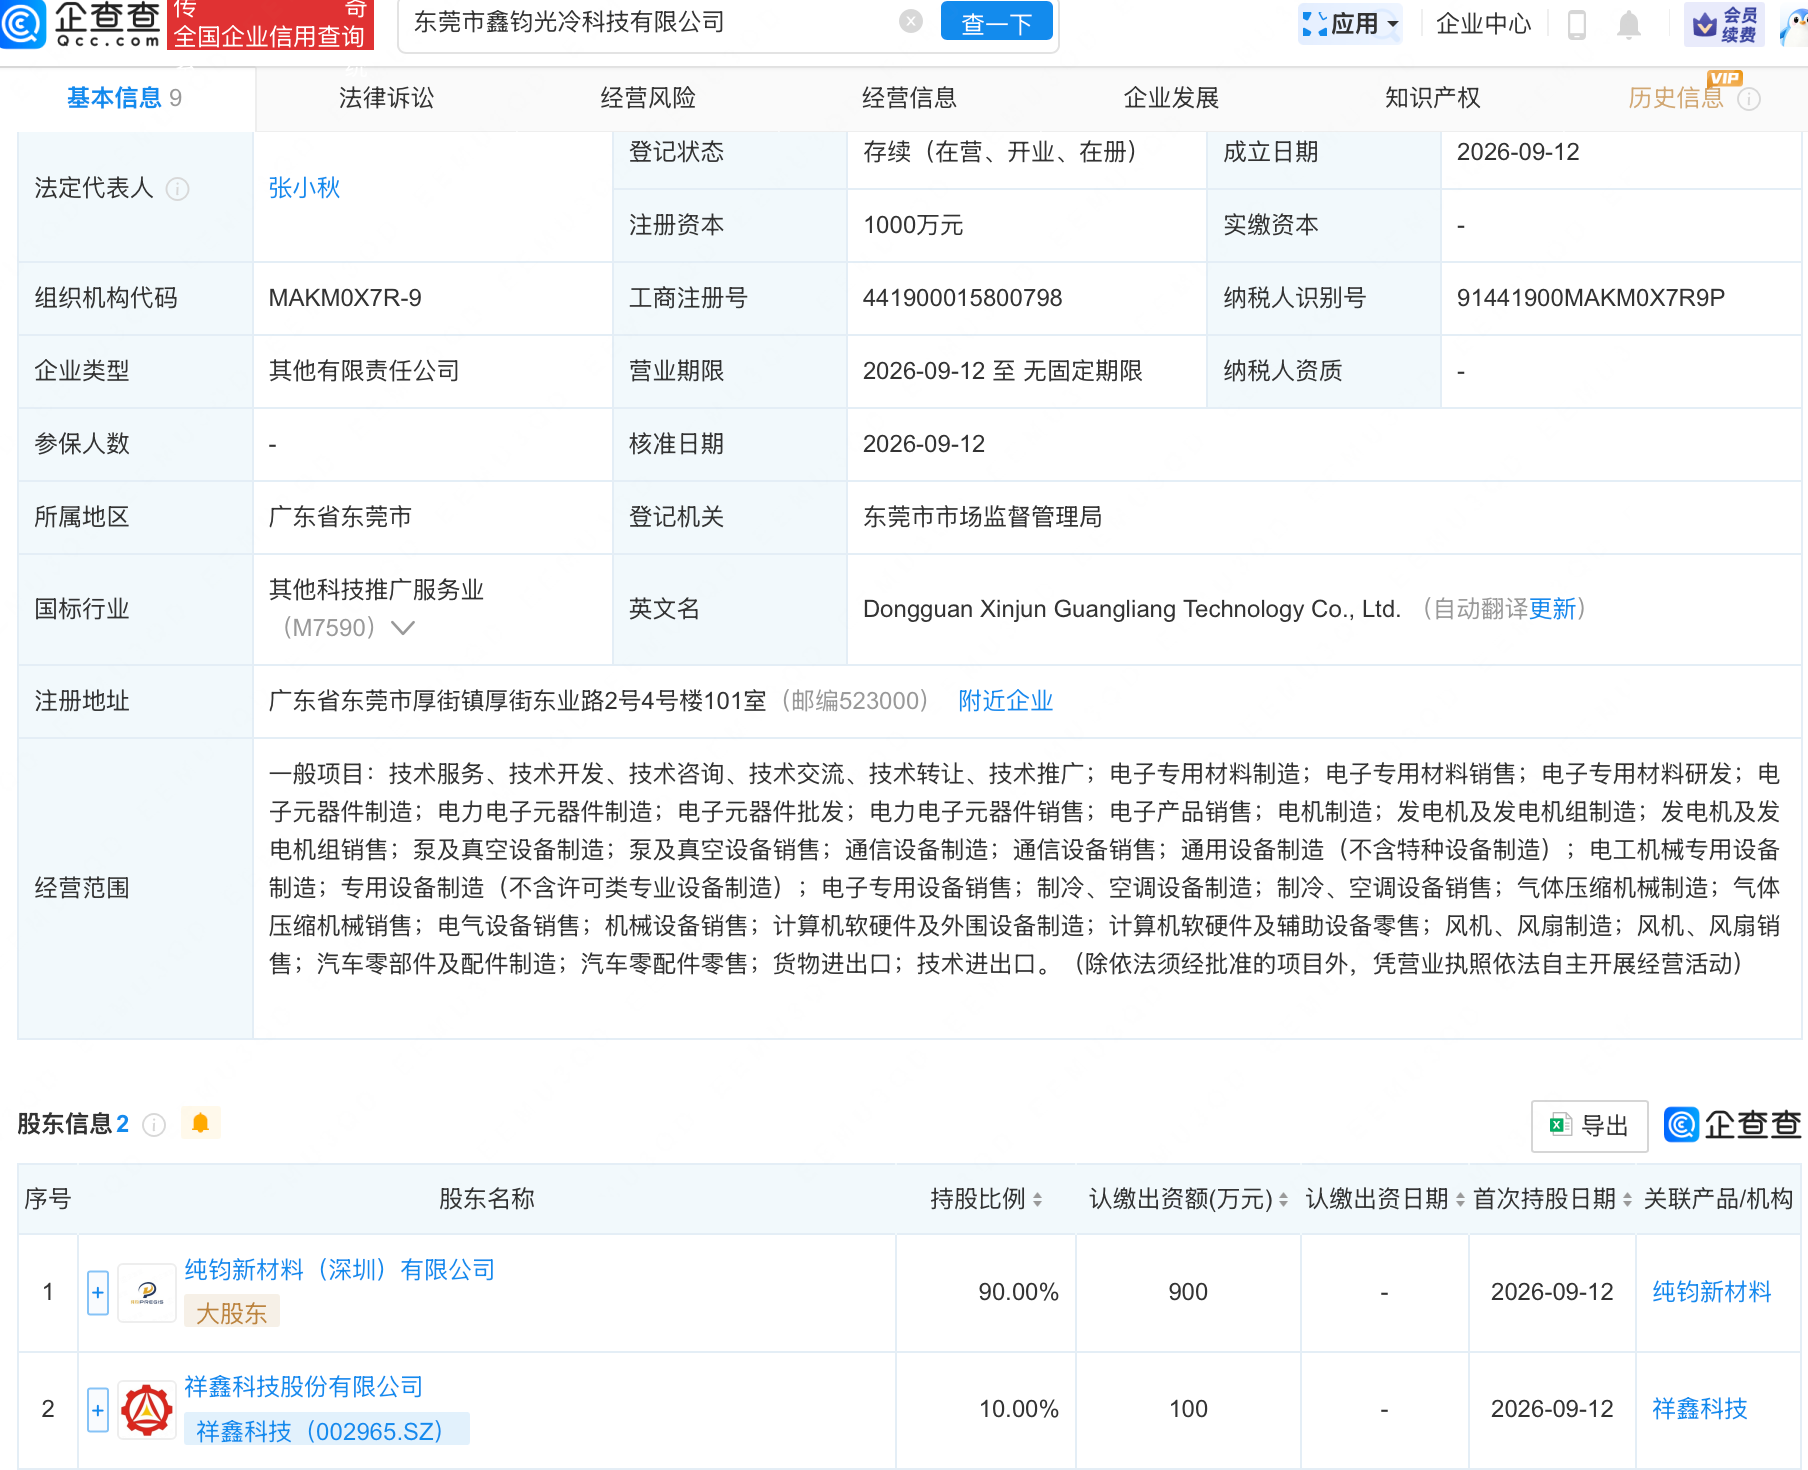Open the 应用 dropdown menu
The width and height of the screenshot is (1808, 1470).
pos(1350,23)
